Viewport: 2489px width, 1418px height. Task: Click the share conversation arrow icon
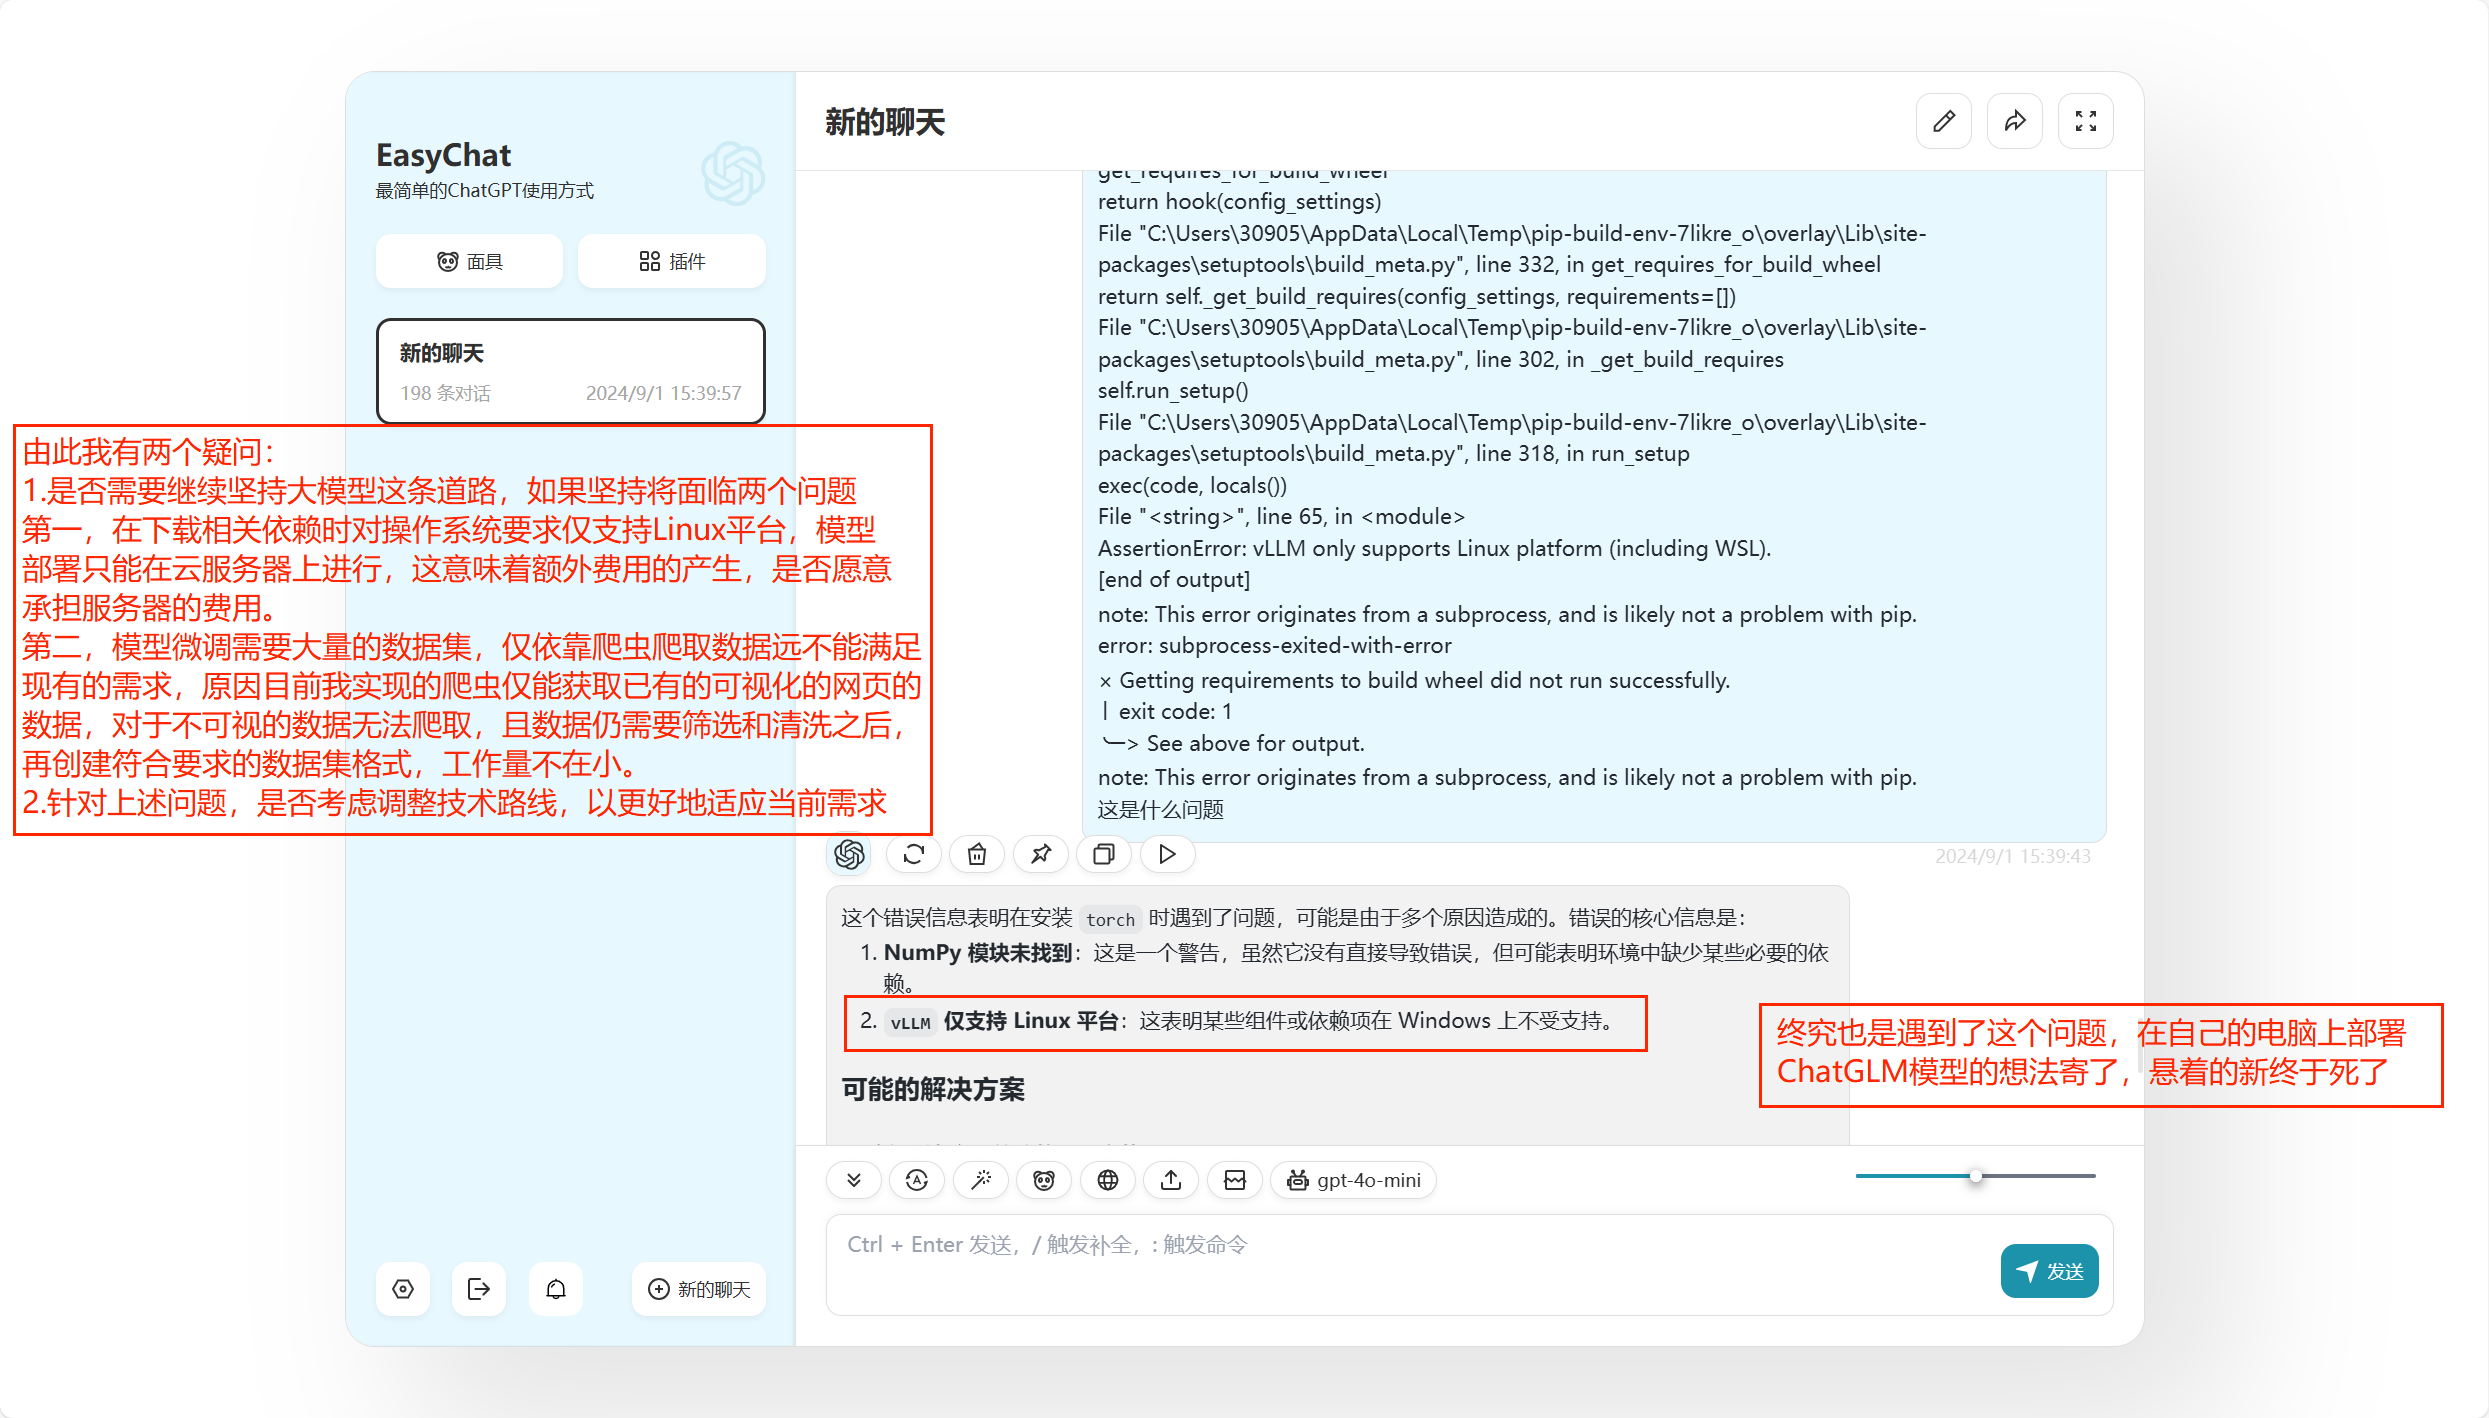coord(2014,121)
